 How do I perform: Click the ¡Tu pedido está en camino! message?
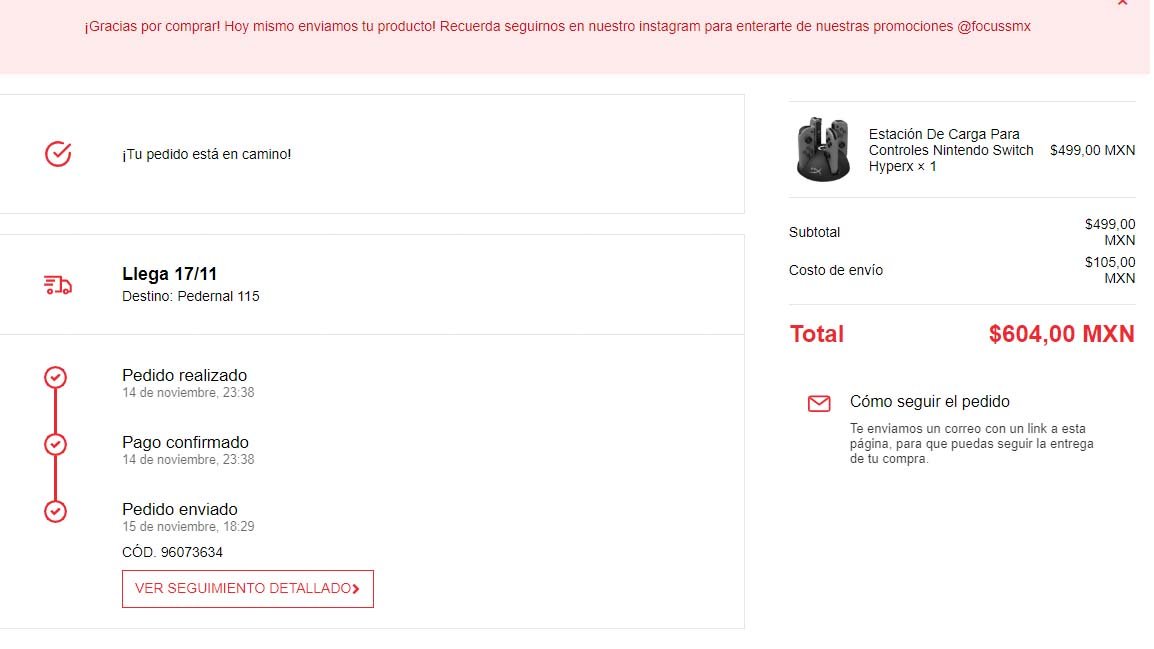(207, 154)
